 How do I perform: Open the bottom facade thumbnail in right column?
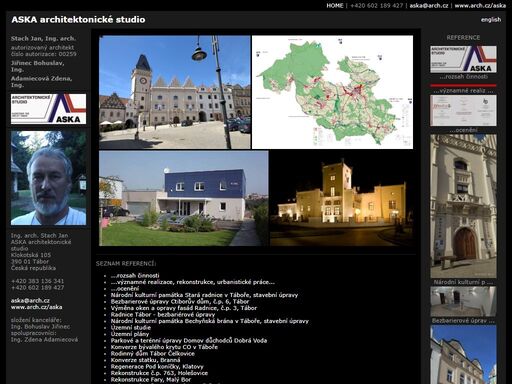[463, 355]
